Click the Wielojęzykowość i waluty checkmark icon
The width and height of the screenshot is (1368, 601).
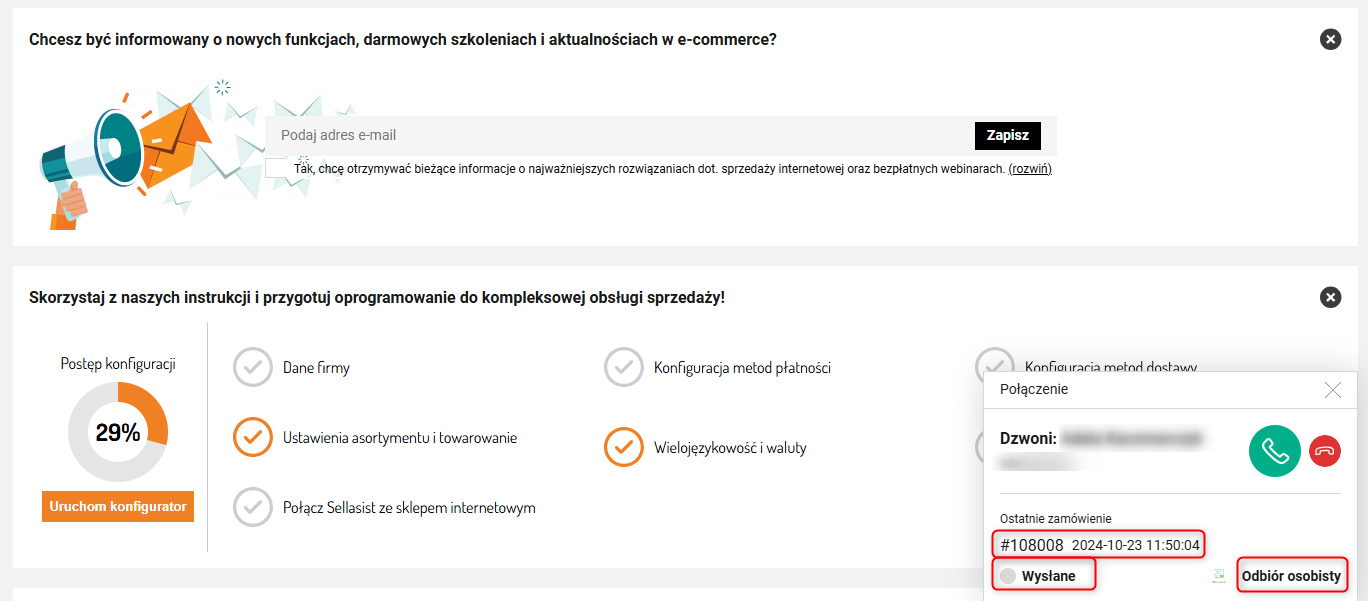pyautogui.click(x=624, y=447)
